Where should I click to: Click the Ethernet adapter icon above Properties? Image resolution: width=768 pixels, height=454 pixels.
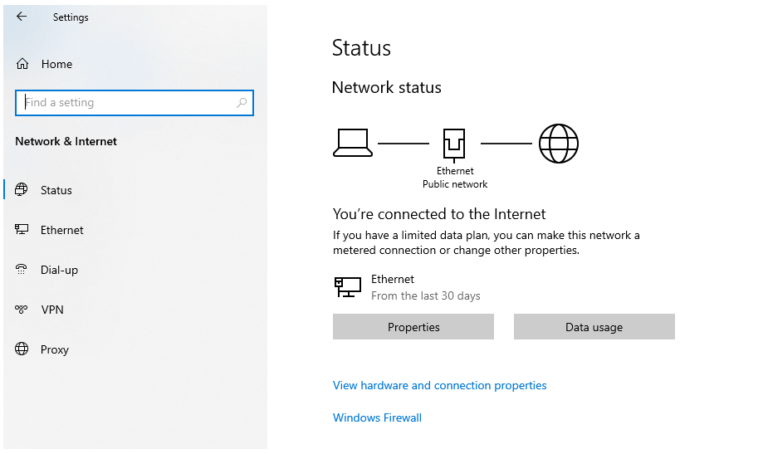[x=348, y=287]
